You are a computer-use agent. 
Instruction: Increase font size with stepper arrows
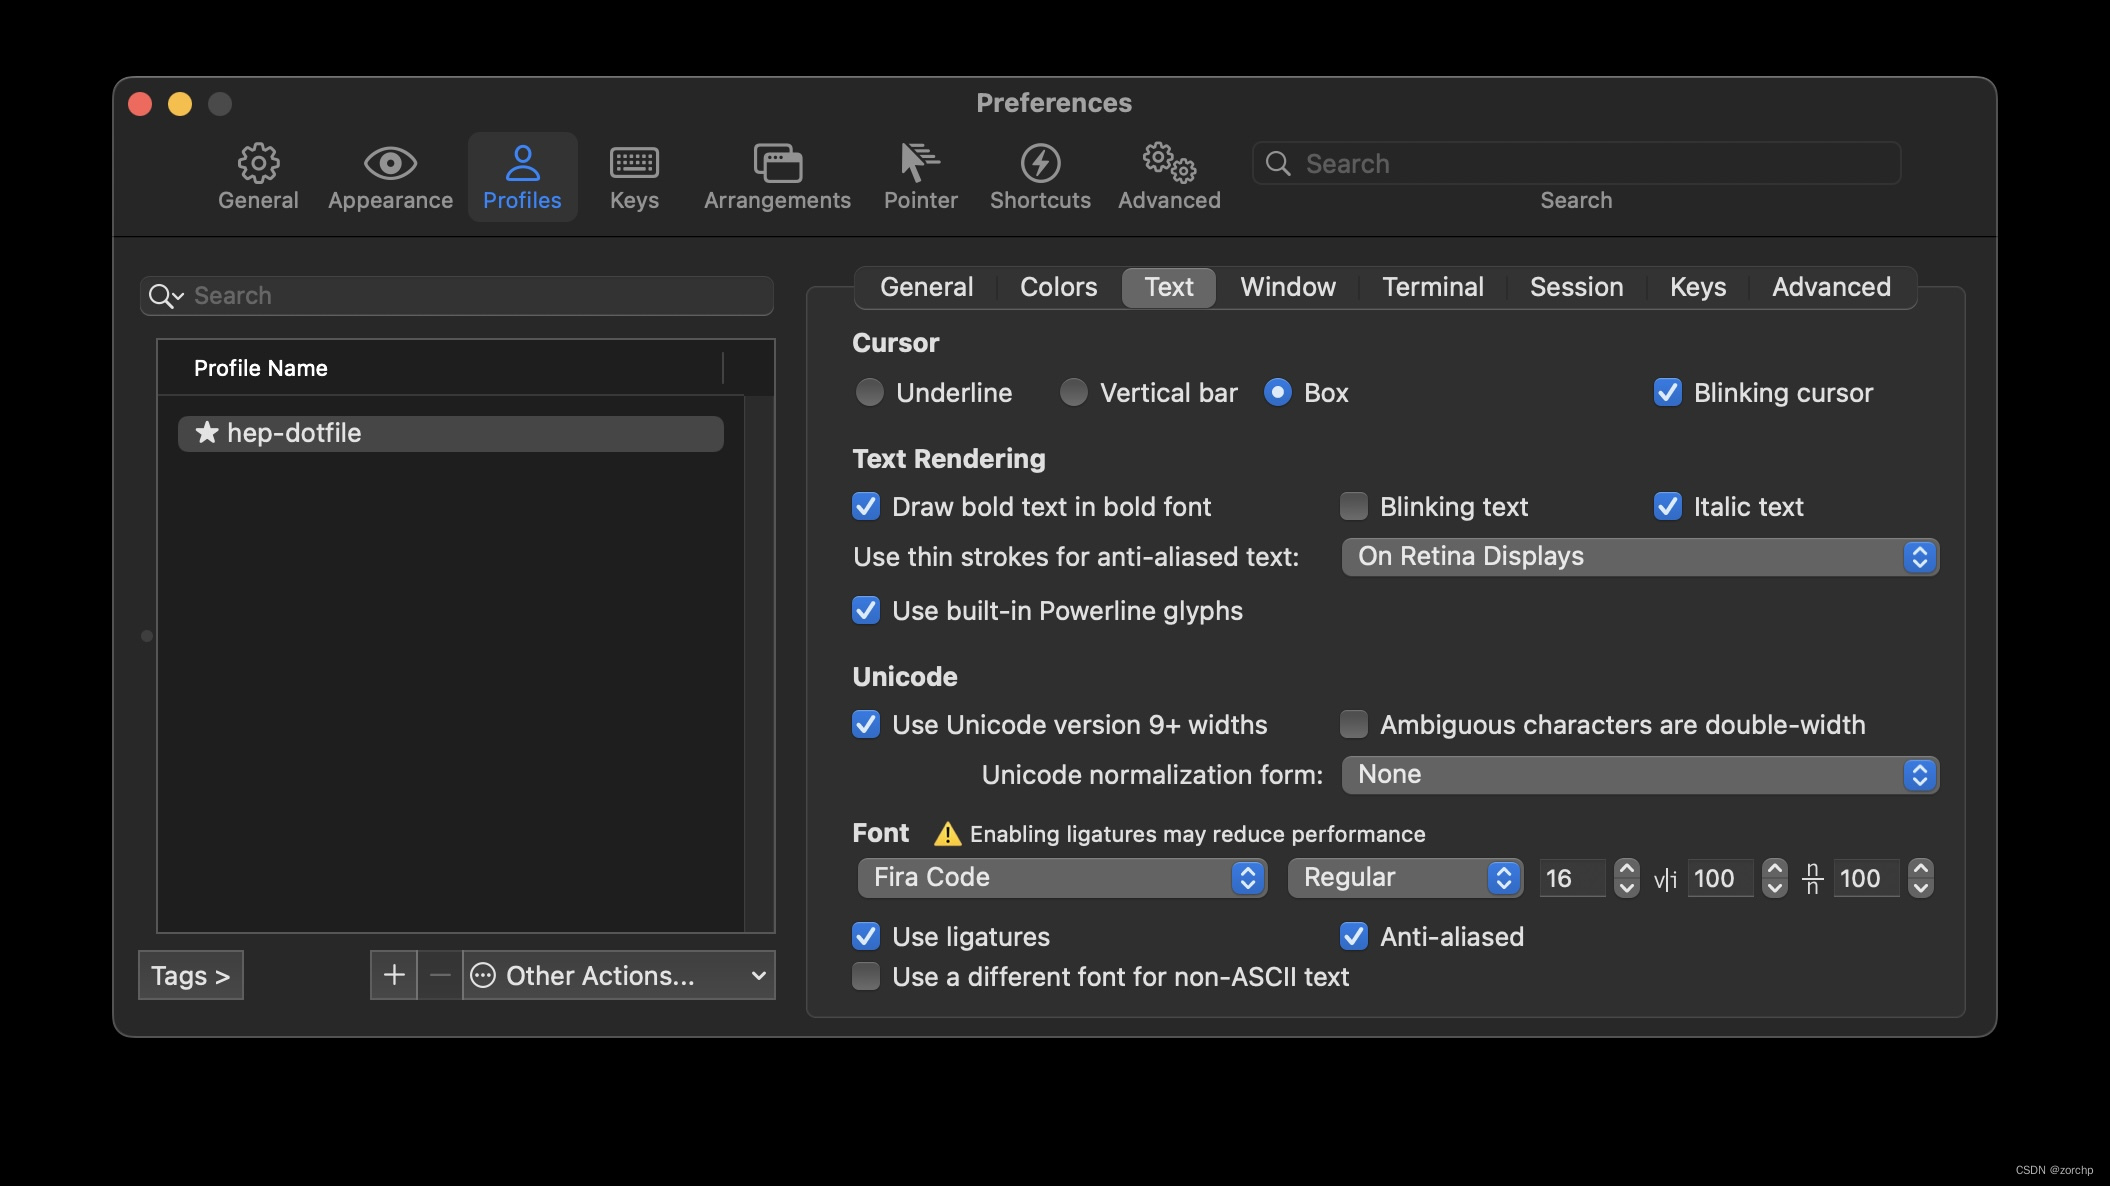point(1626,870)
